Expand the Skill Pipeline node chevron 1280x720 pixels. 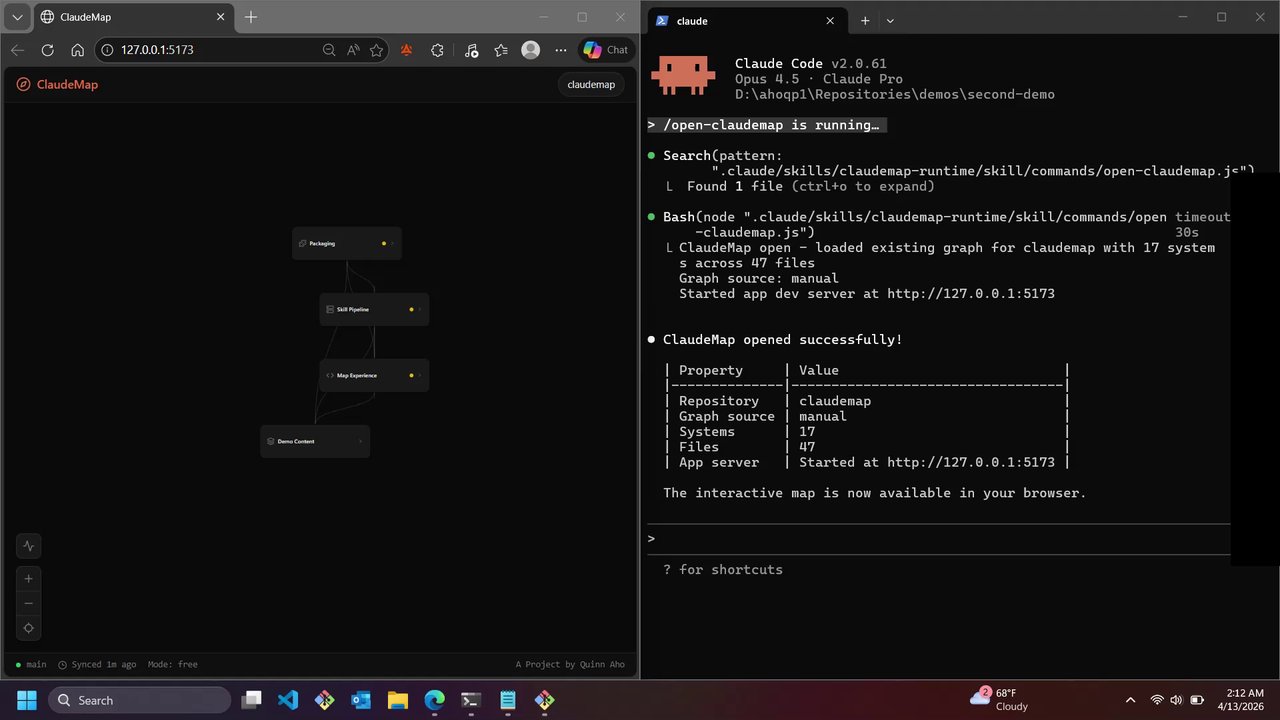tap(420, 309)
